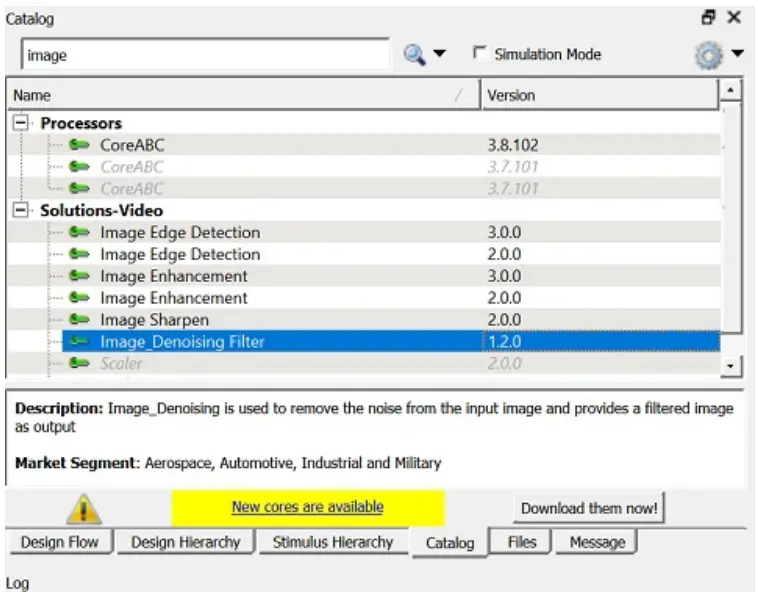Open the search options dropdown arrow
The height and width of the screenshot is (592, 758).
click(x=440, y=55)
